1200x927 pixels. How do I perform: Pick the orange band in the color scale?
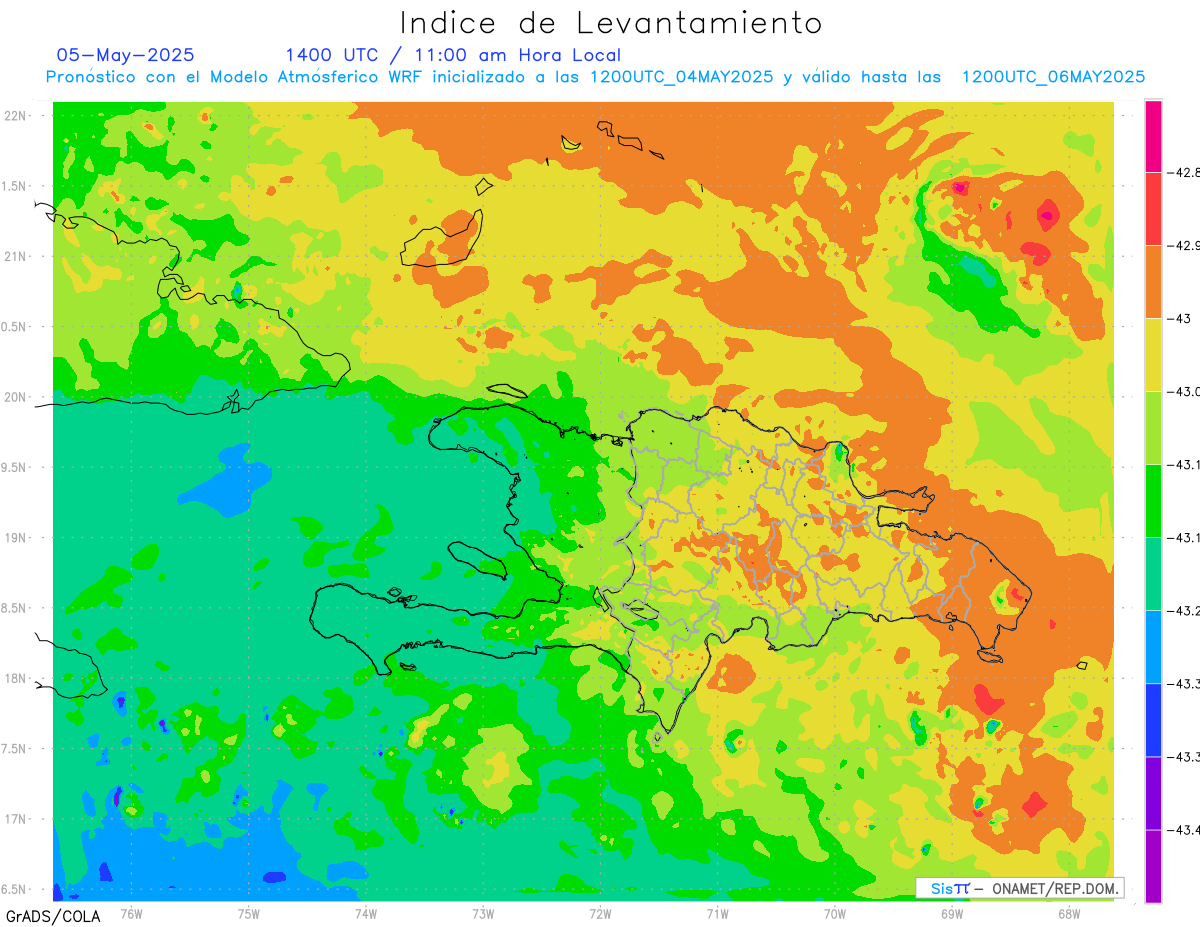(1153, 281)
